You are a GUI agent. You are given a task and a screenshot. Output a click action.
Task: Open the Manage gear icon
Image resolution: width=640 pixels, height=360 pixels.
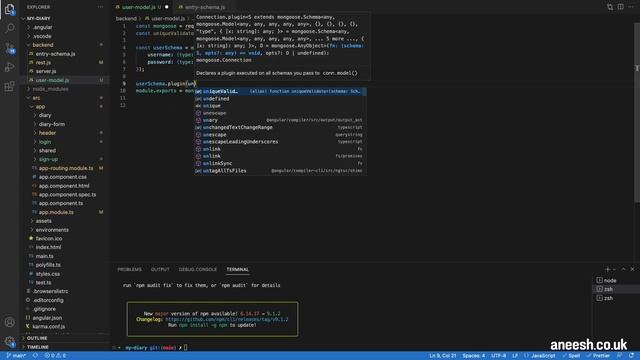point(9,341)
